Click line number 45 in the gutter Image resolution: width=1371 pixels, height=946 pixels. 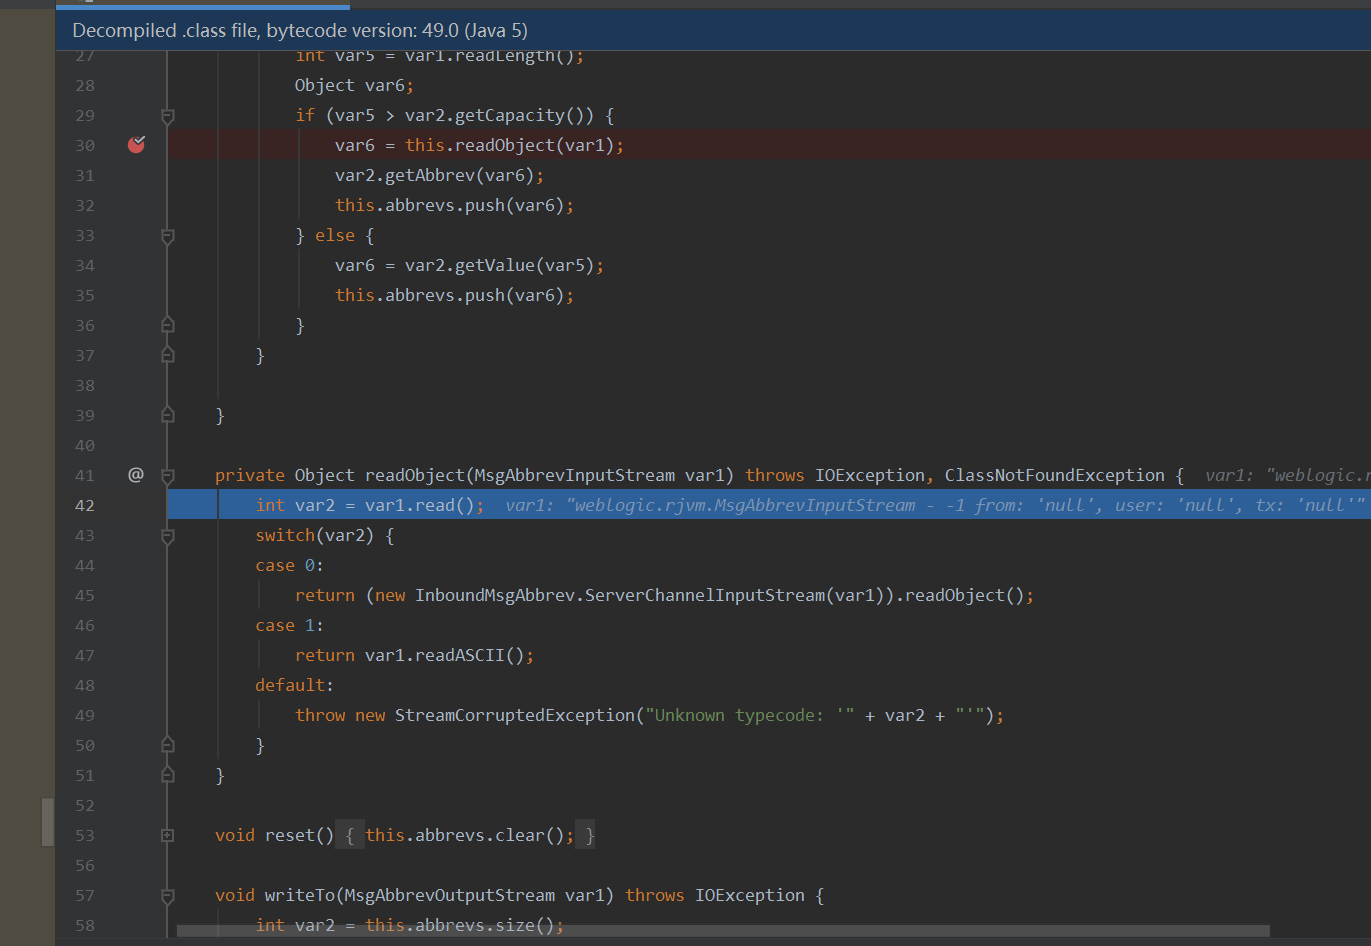pyautogui.click(x=85, y=596)
